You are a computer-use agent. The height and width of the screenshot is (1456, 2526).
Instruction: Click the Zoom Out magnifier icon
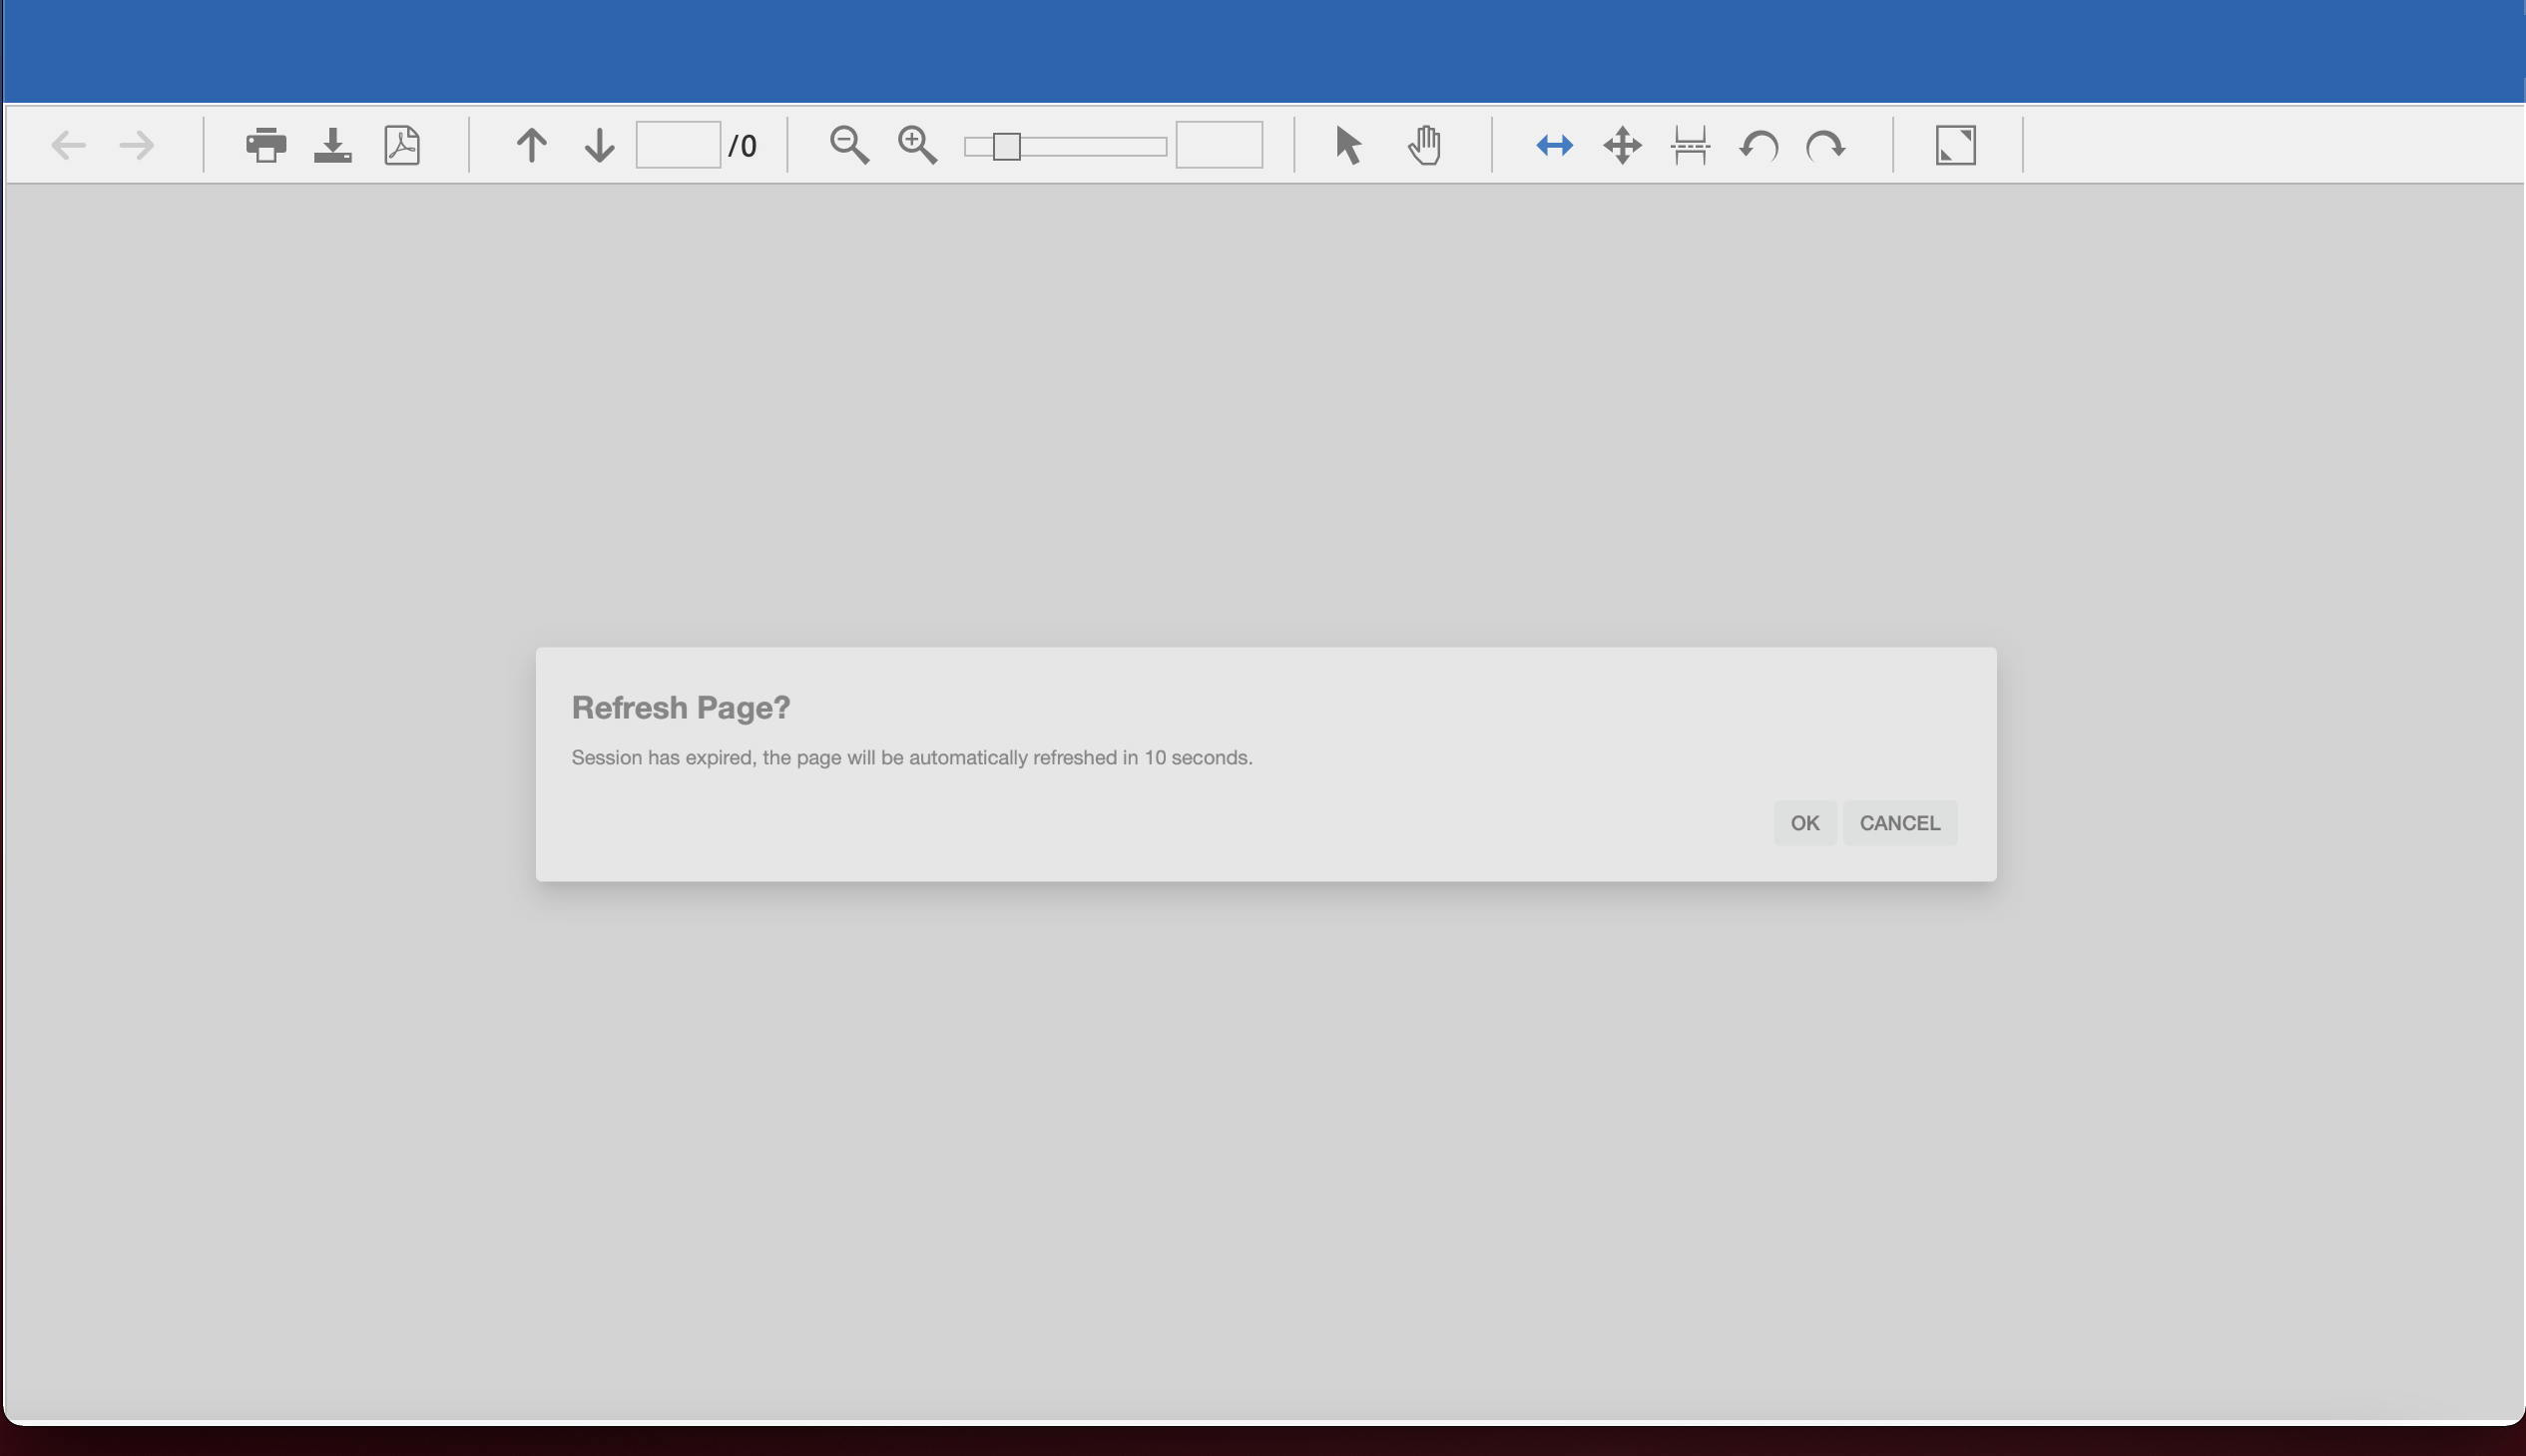tap(848, 145)
